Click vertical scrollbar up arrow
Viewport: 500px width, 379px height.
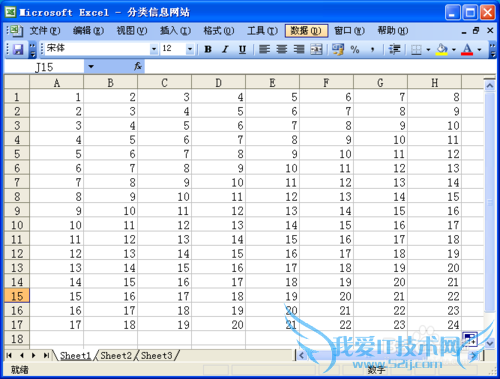pos(490,86)
